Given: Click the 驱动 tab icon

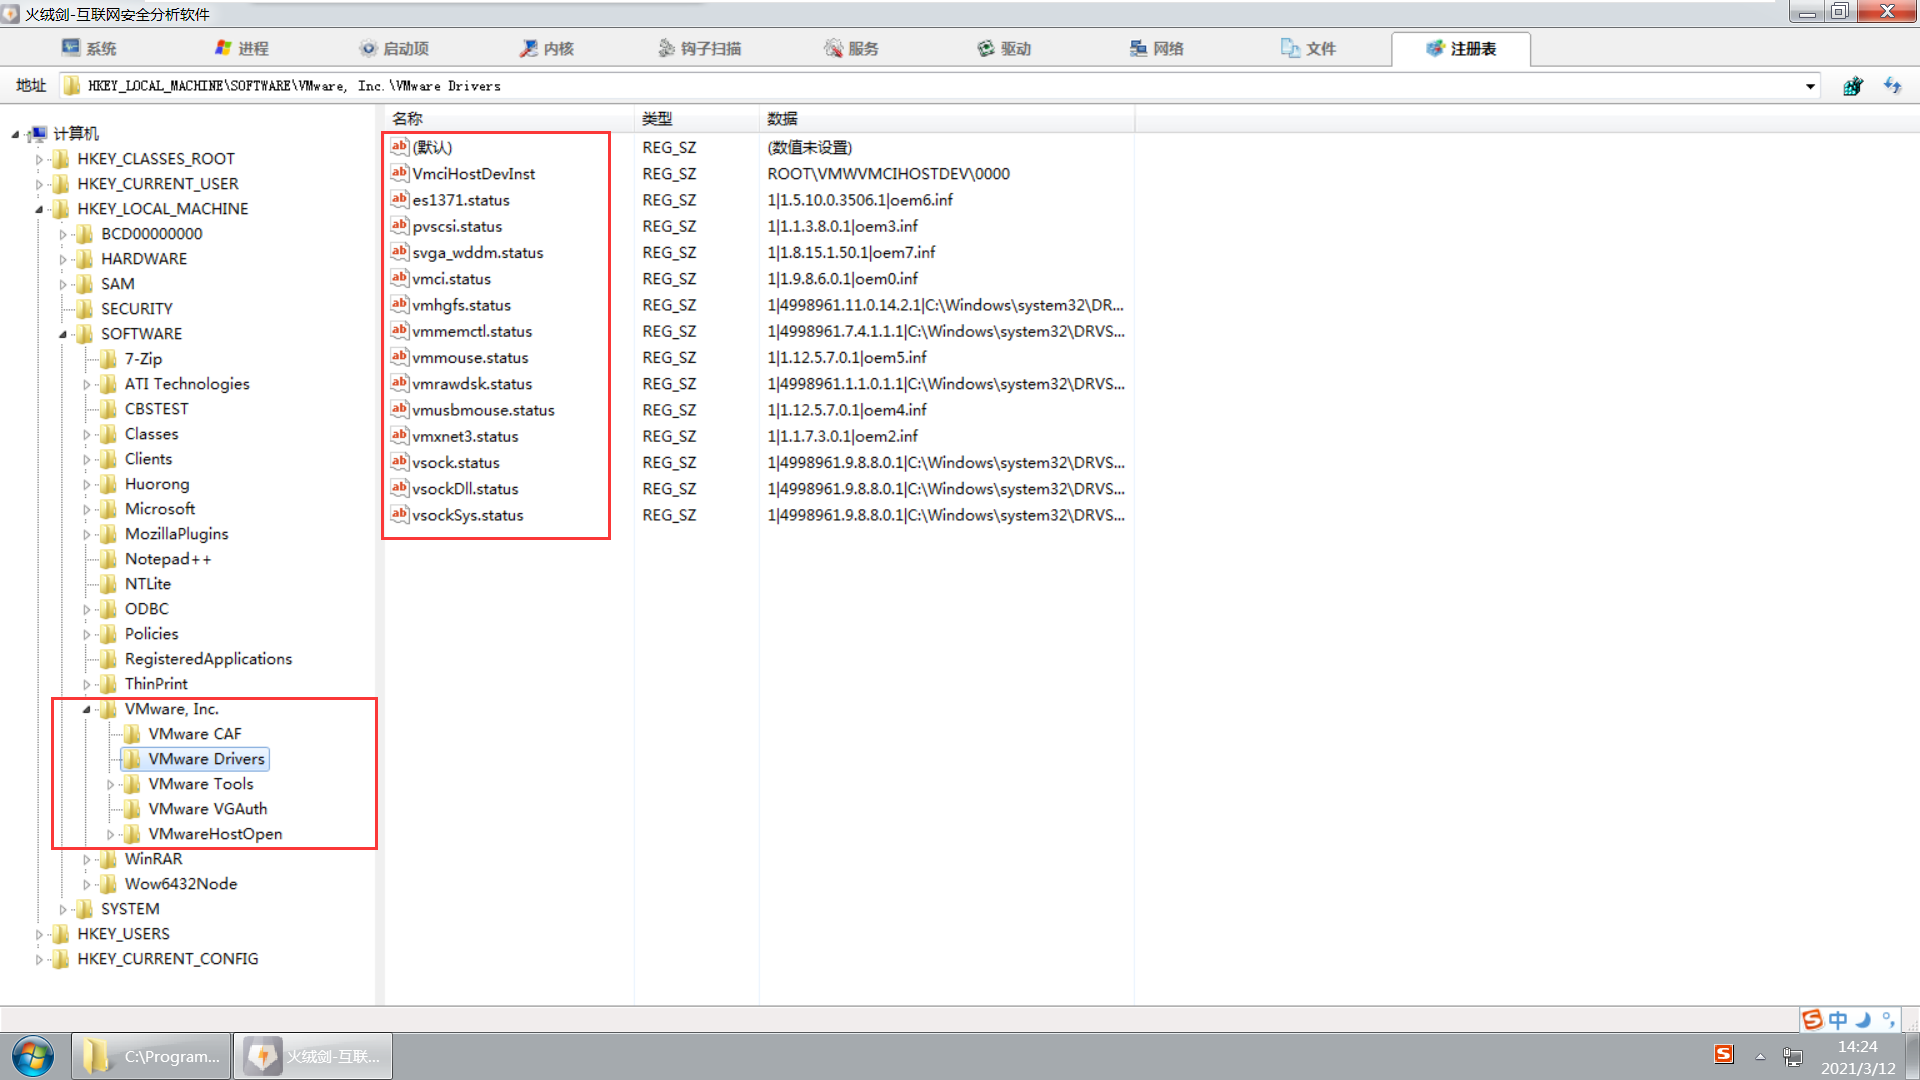Looking at the screenshot, I should (x=986, y=48).
